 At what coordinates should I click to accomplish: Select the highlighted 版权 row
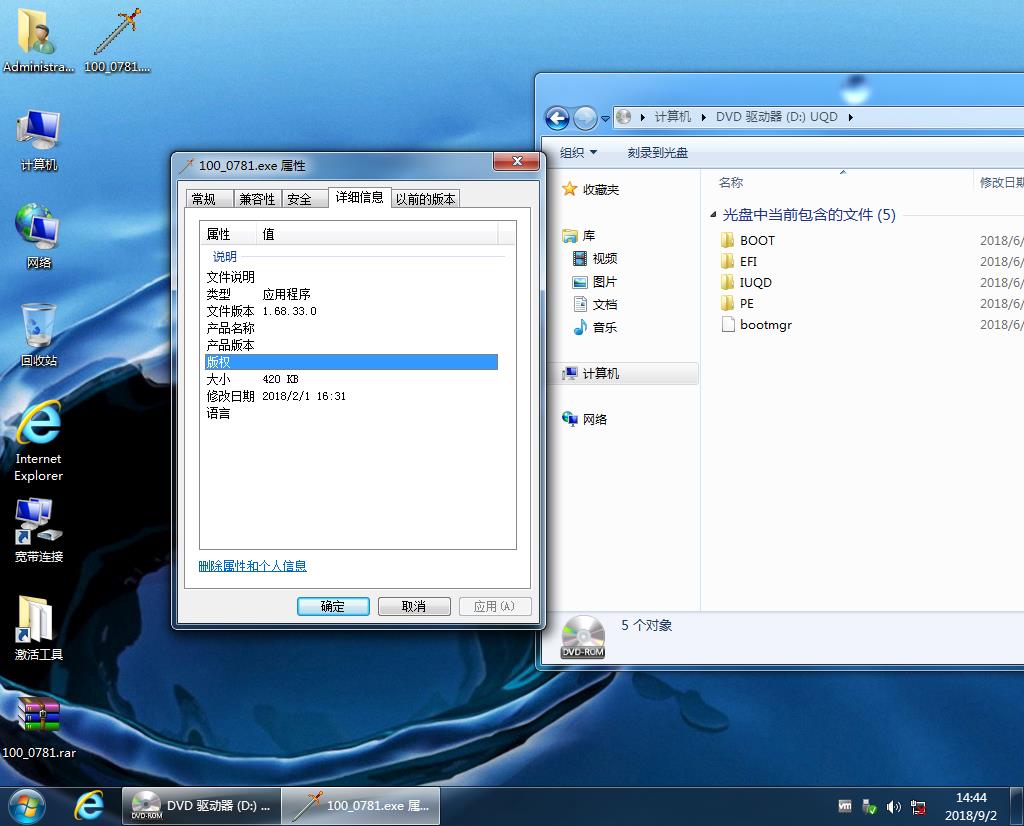pos(351,362)
